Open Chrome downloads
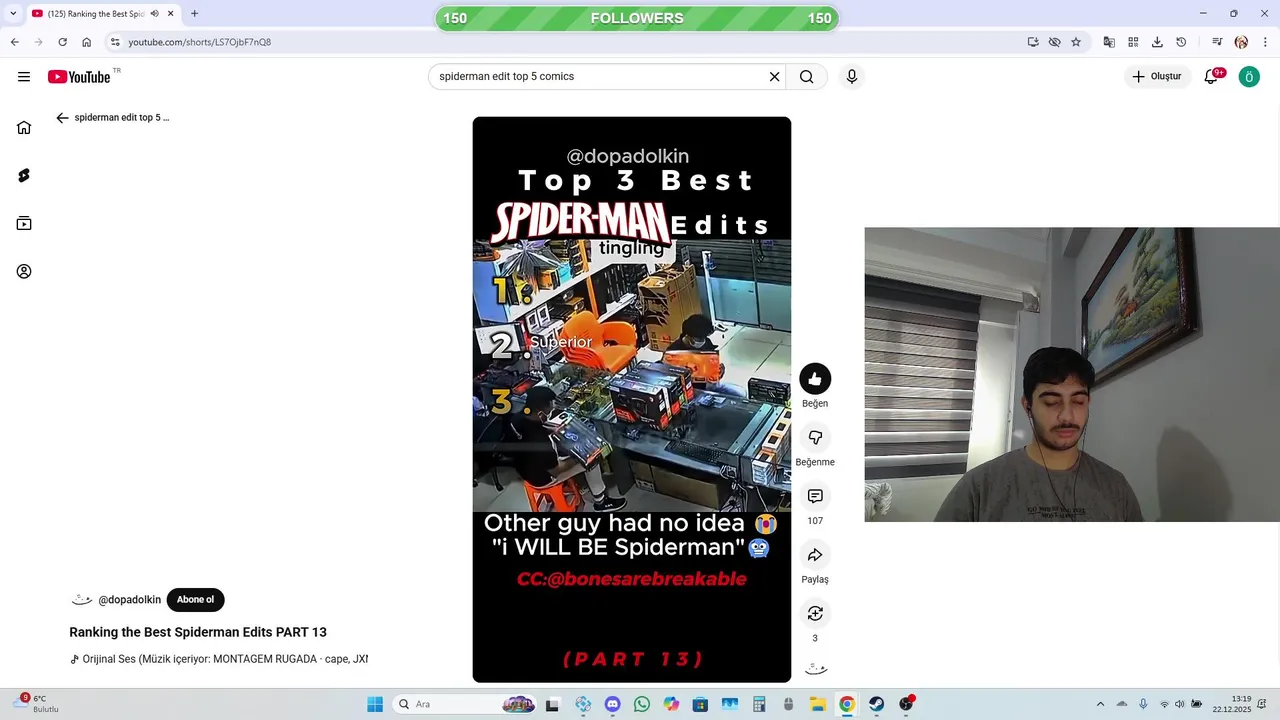The image size is (1280, 720). click(x=1157, y=42)
